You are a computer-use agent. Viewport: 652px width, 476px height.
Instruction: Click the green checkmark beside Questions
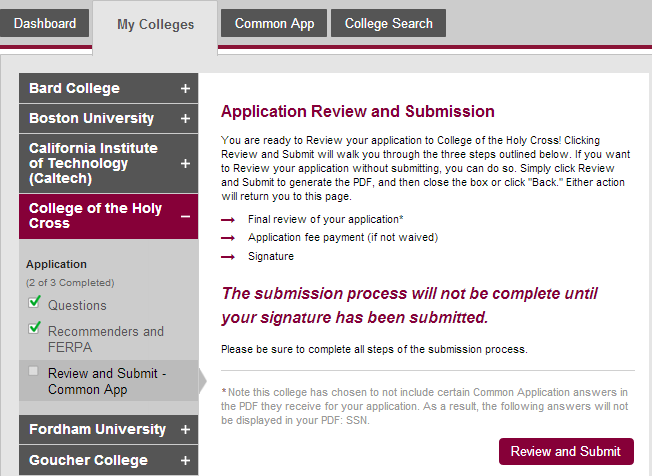pos(35,301)
